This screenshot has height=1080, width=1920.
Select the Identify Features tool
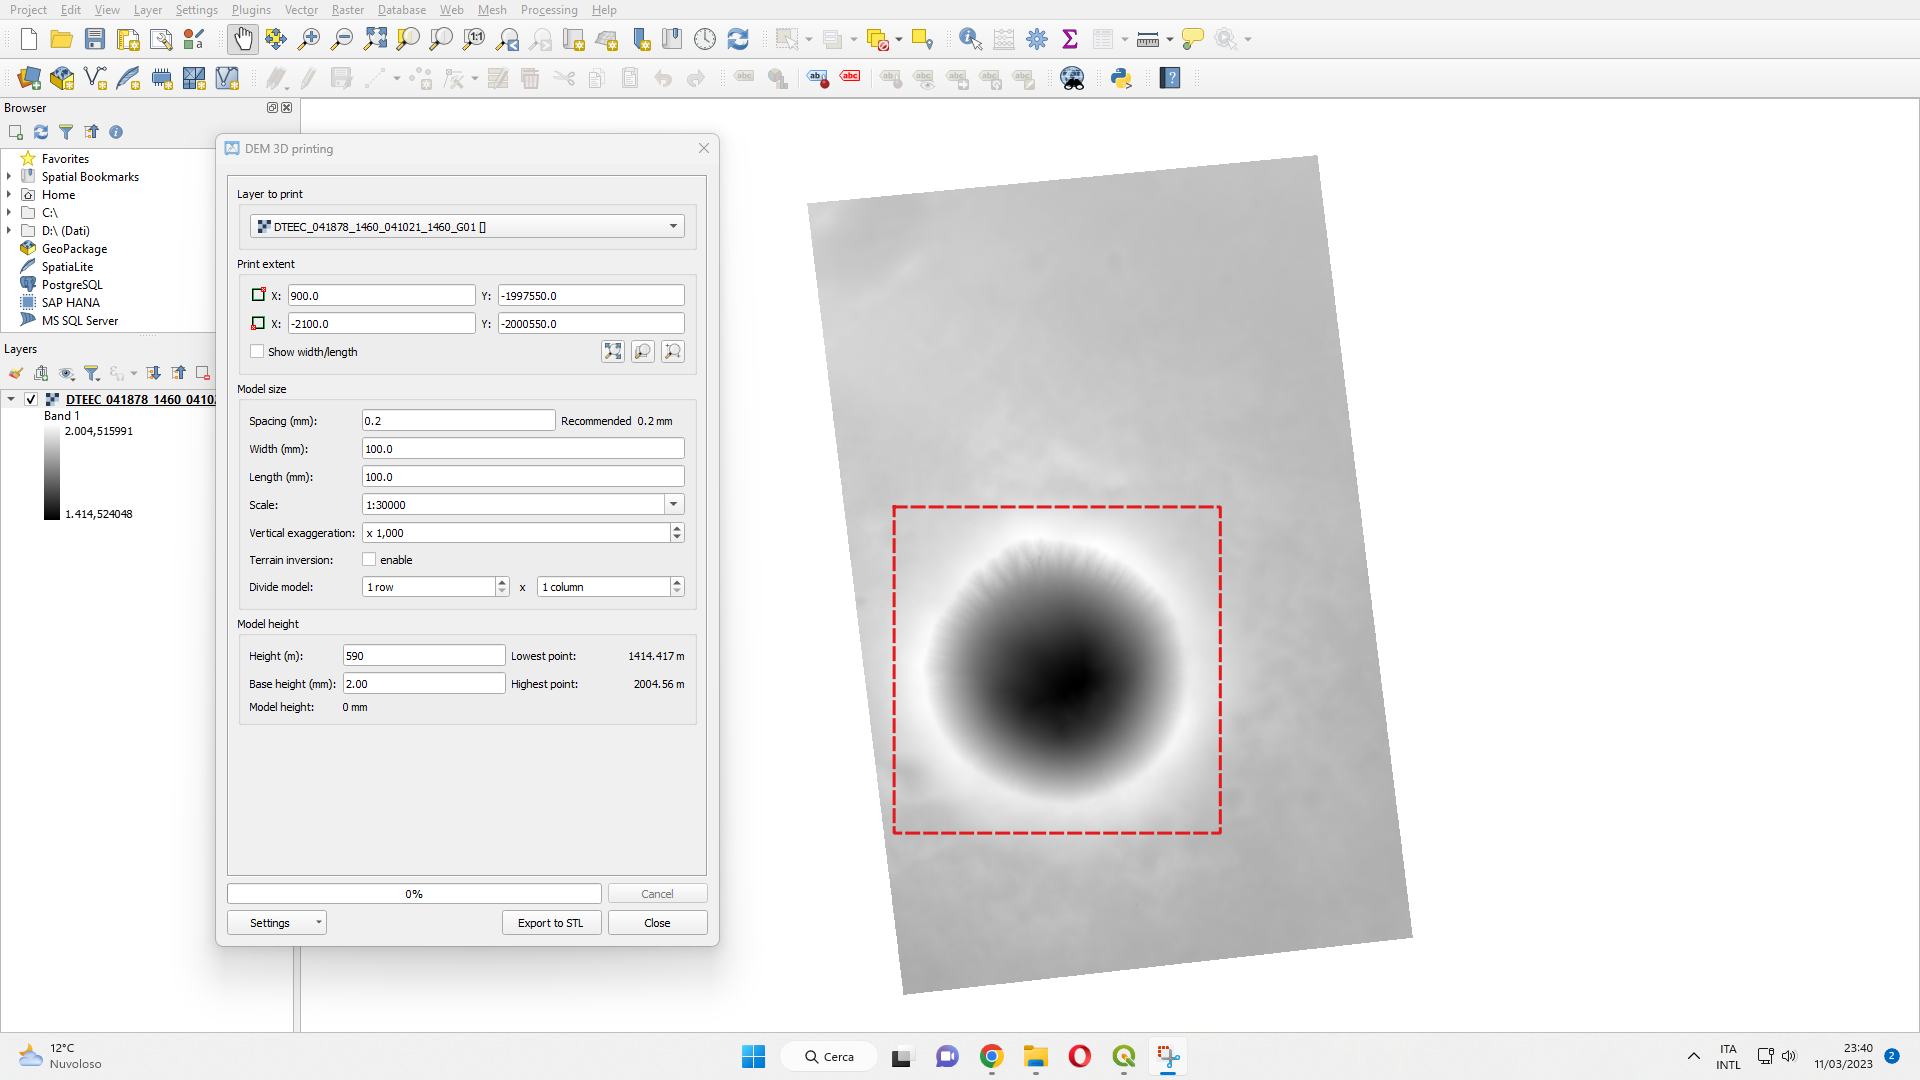[970, 39]
